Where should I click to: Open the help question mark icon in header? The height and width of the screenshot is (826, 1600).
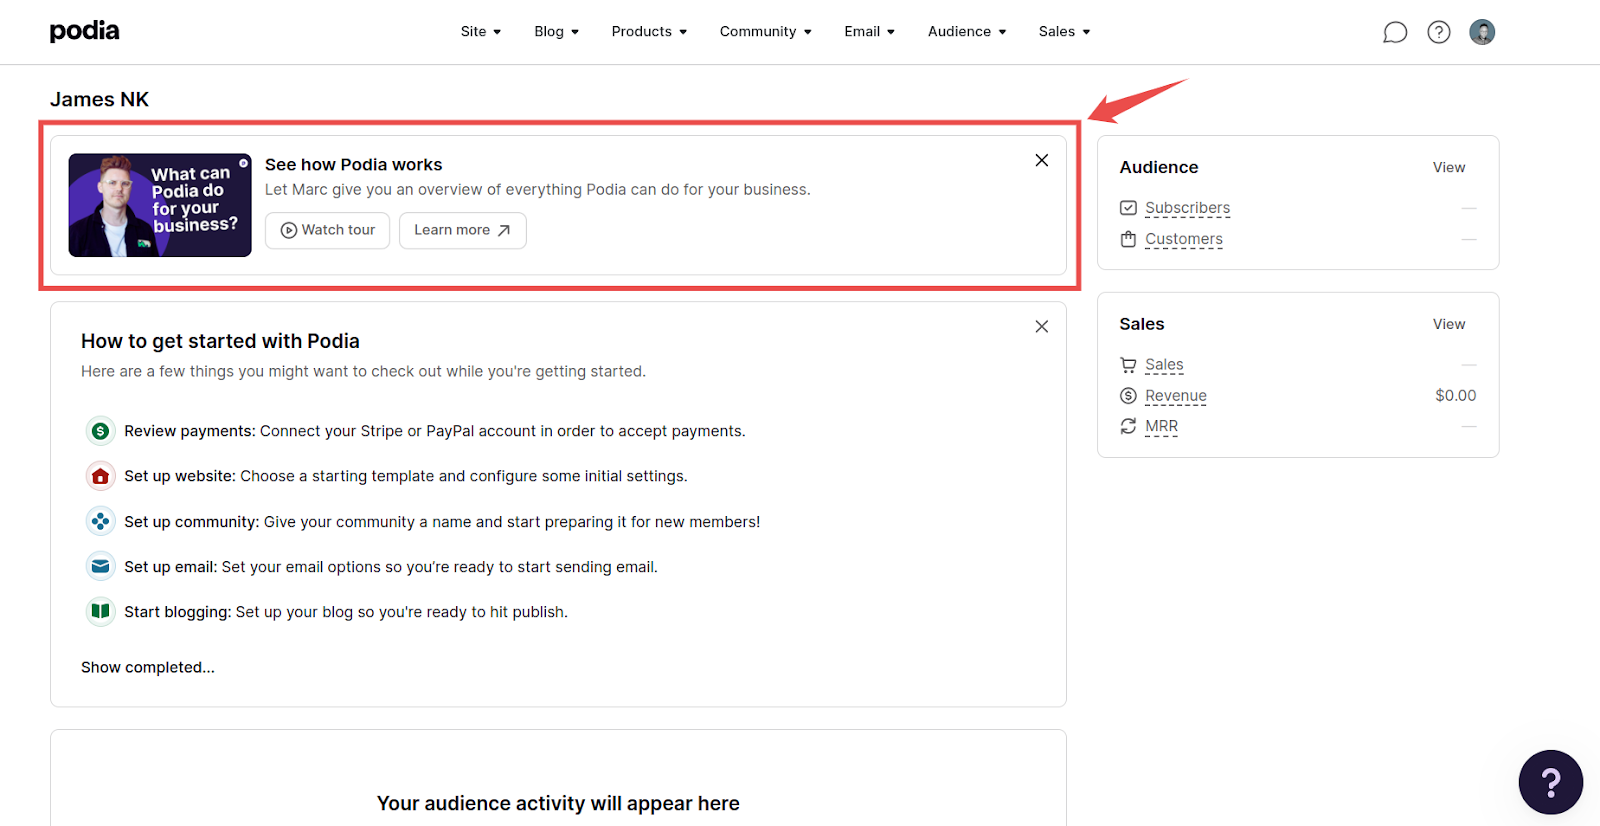(x=1439, y=32)
